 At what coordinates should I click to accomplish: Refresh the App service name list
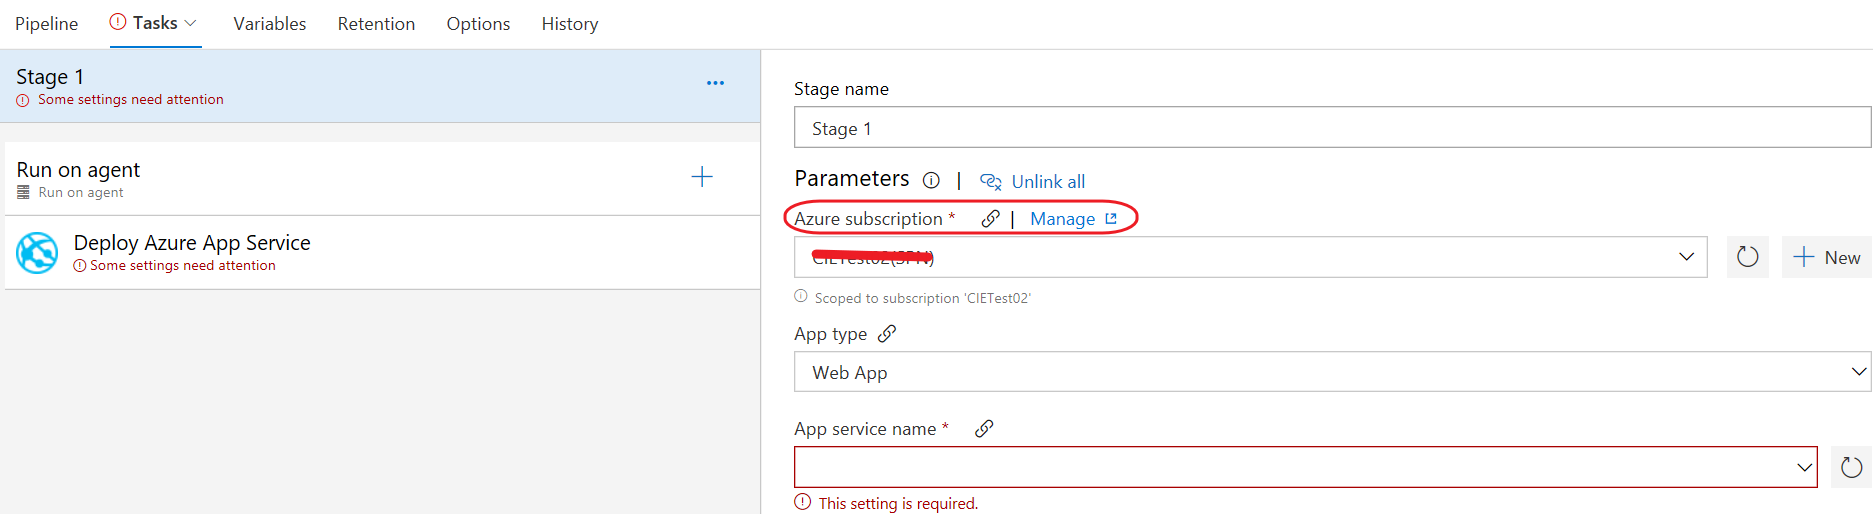tap(1851, 467)
